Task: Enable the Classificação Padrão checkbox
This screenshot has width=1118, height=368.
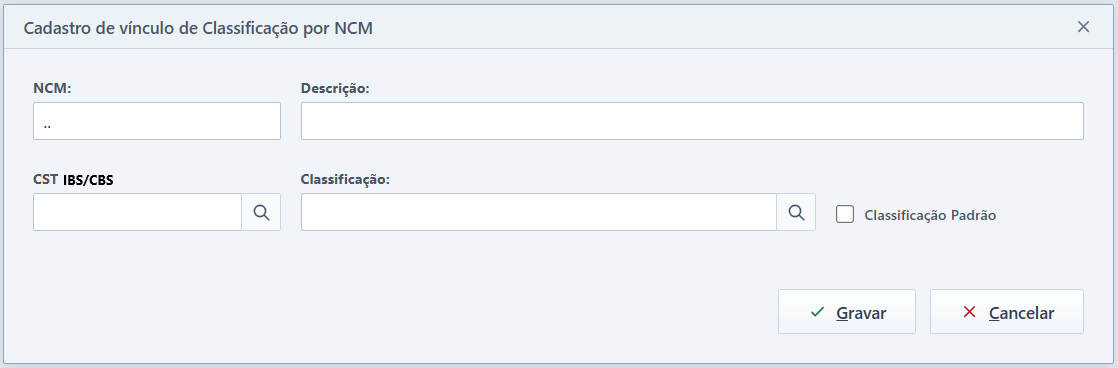Action: point(845,214)
